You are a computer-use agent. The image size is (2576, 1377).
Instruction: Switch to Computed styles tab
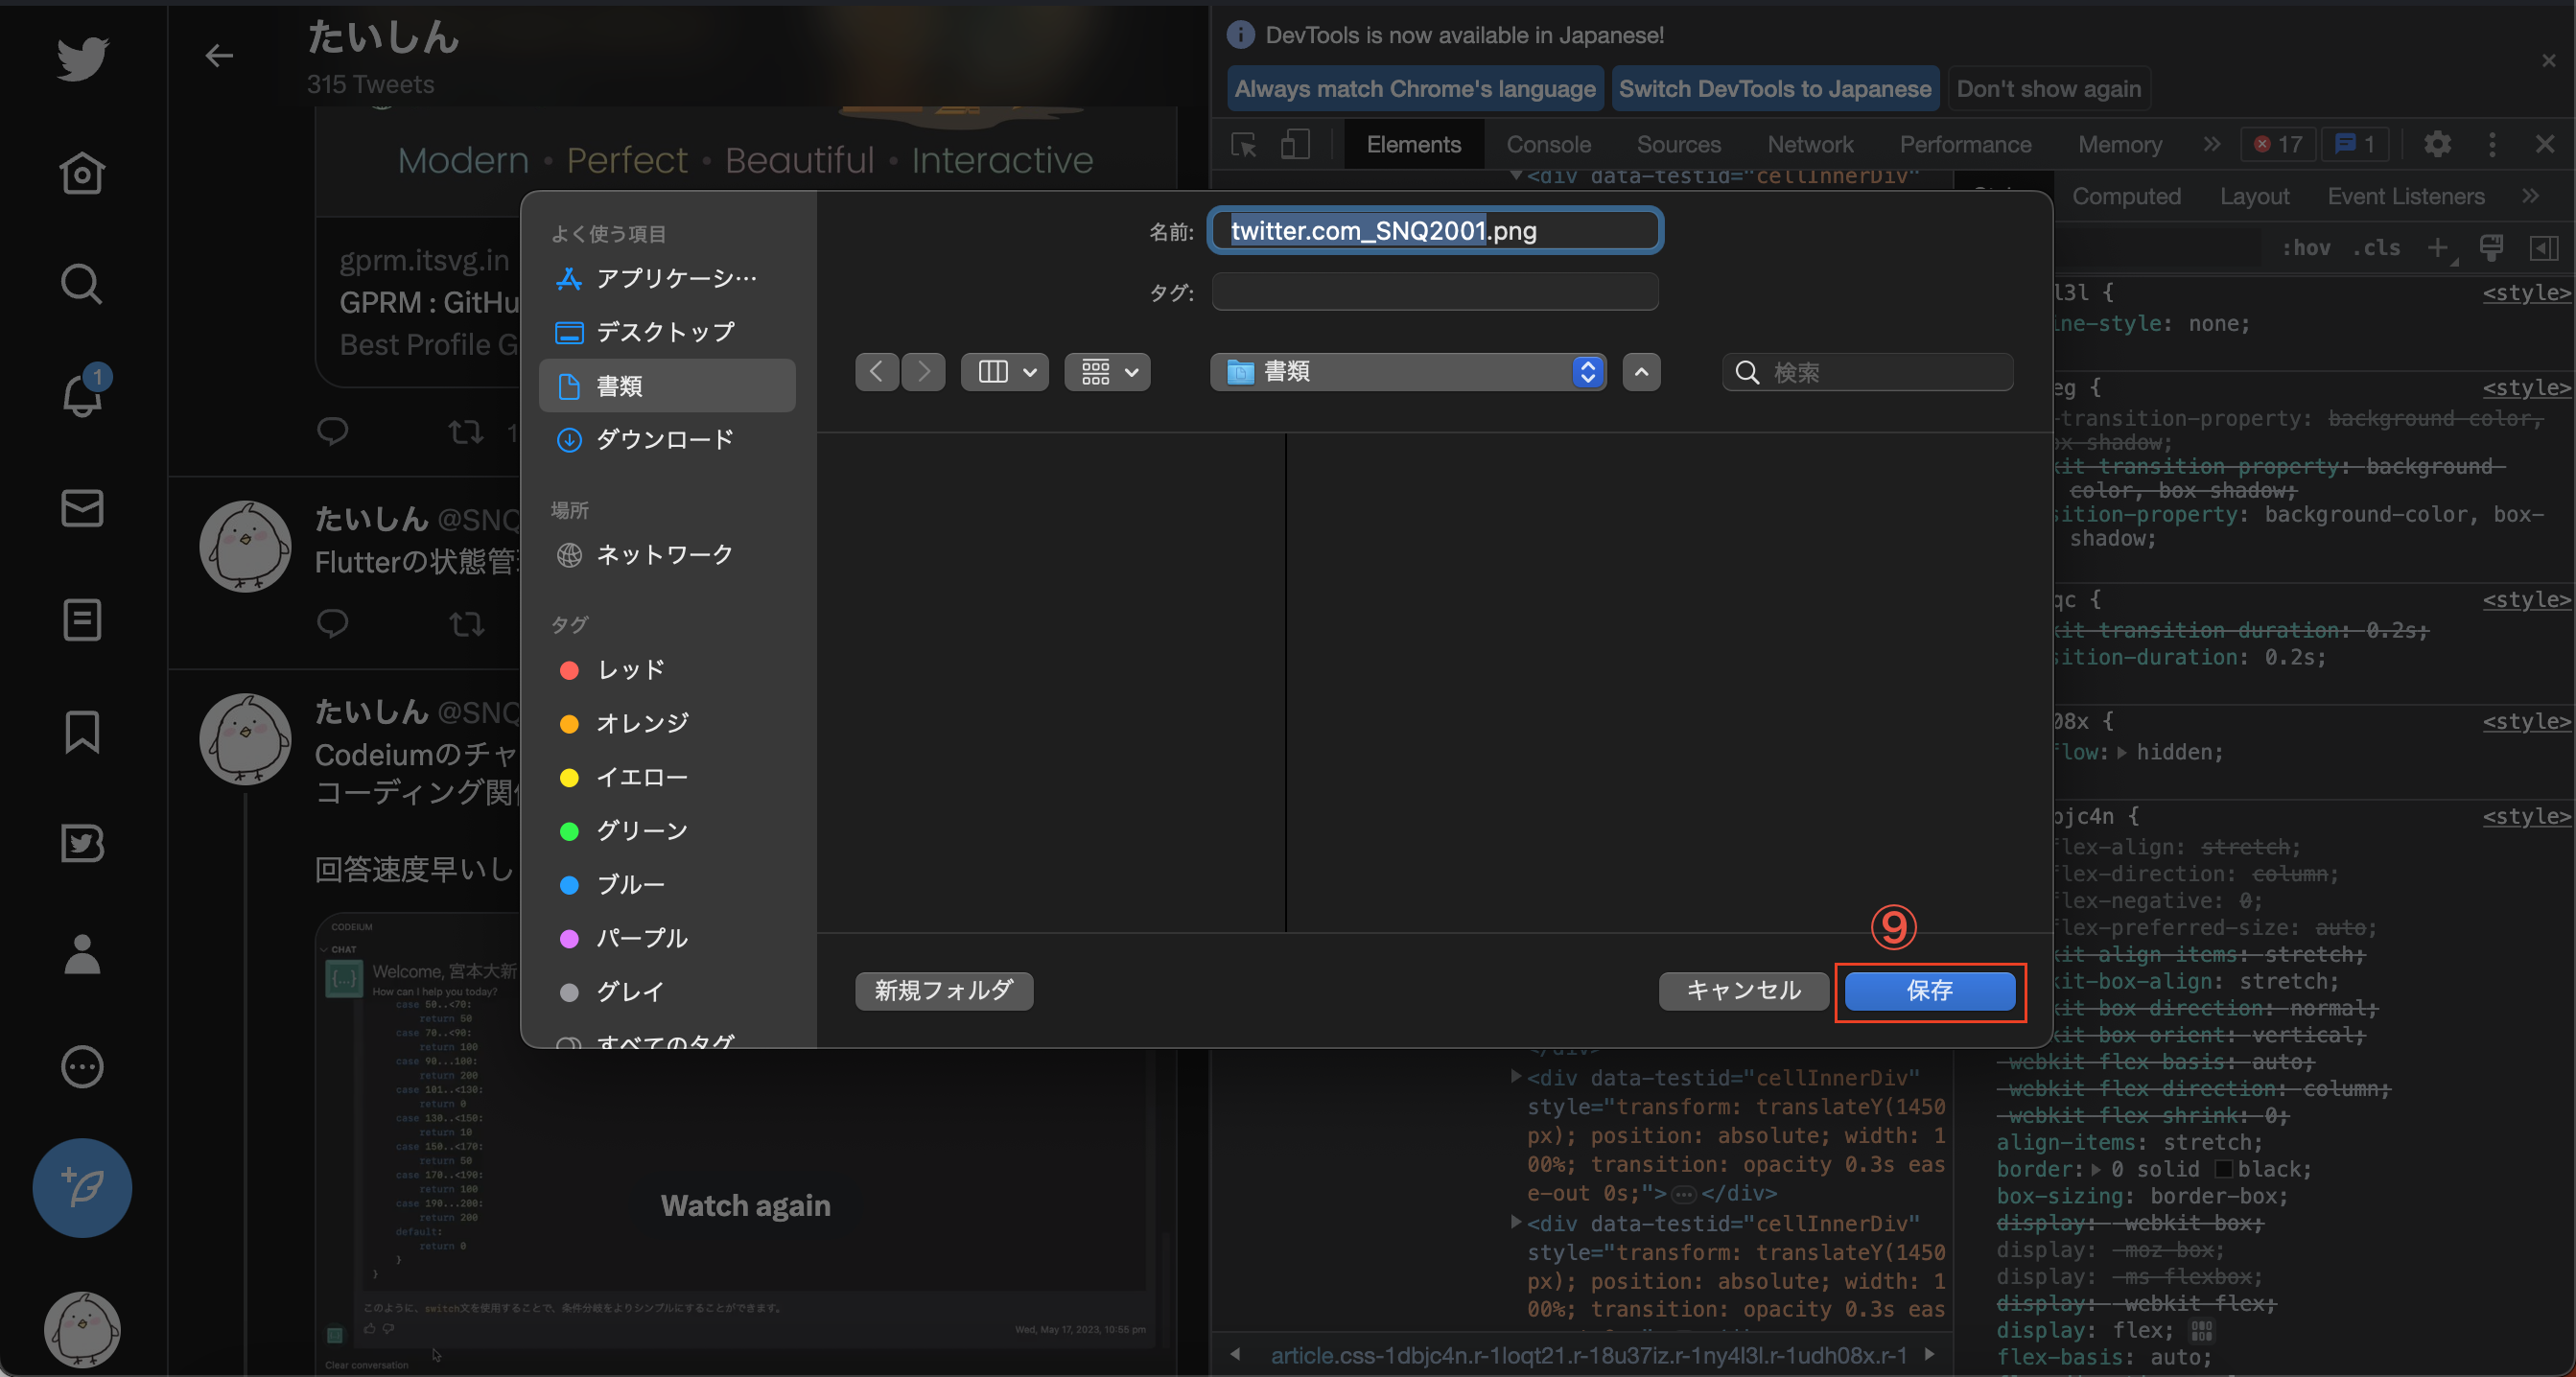(x=2126, y=197)
